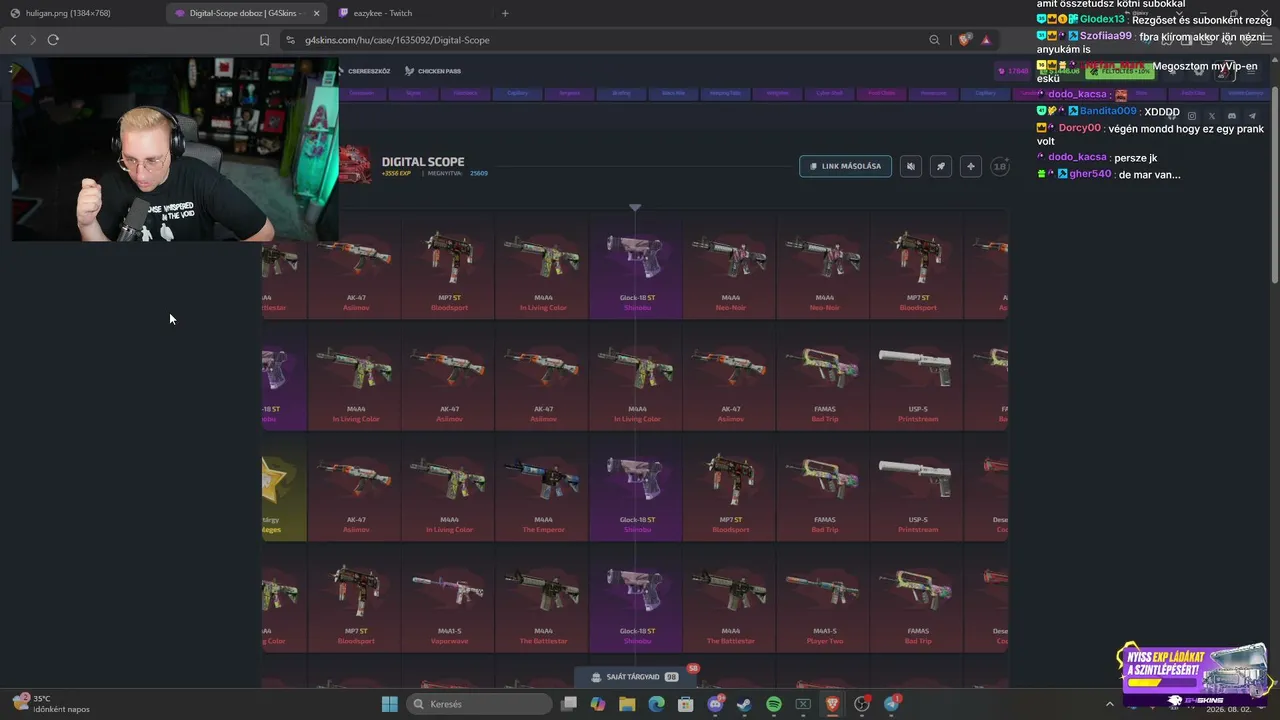Open Brave Rewards triangle icon

coord(986,40)
